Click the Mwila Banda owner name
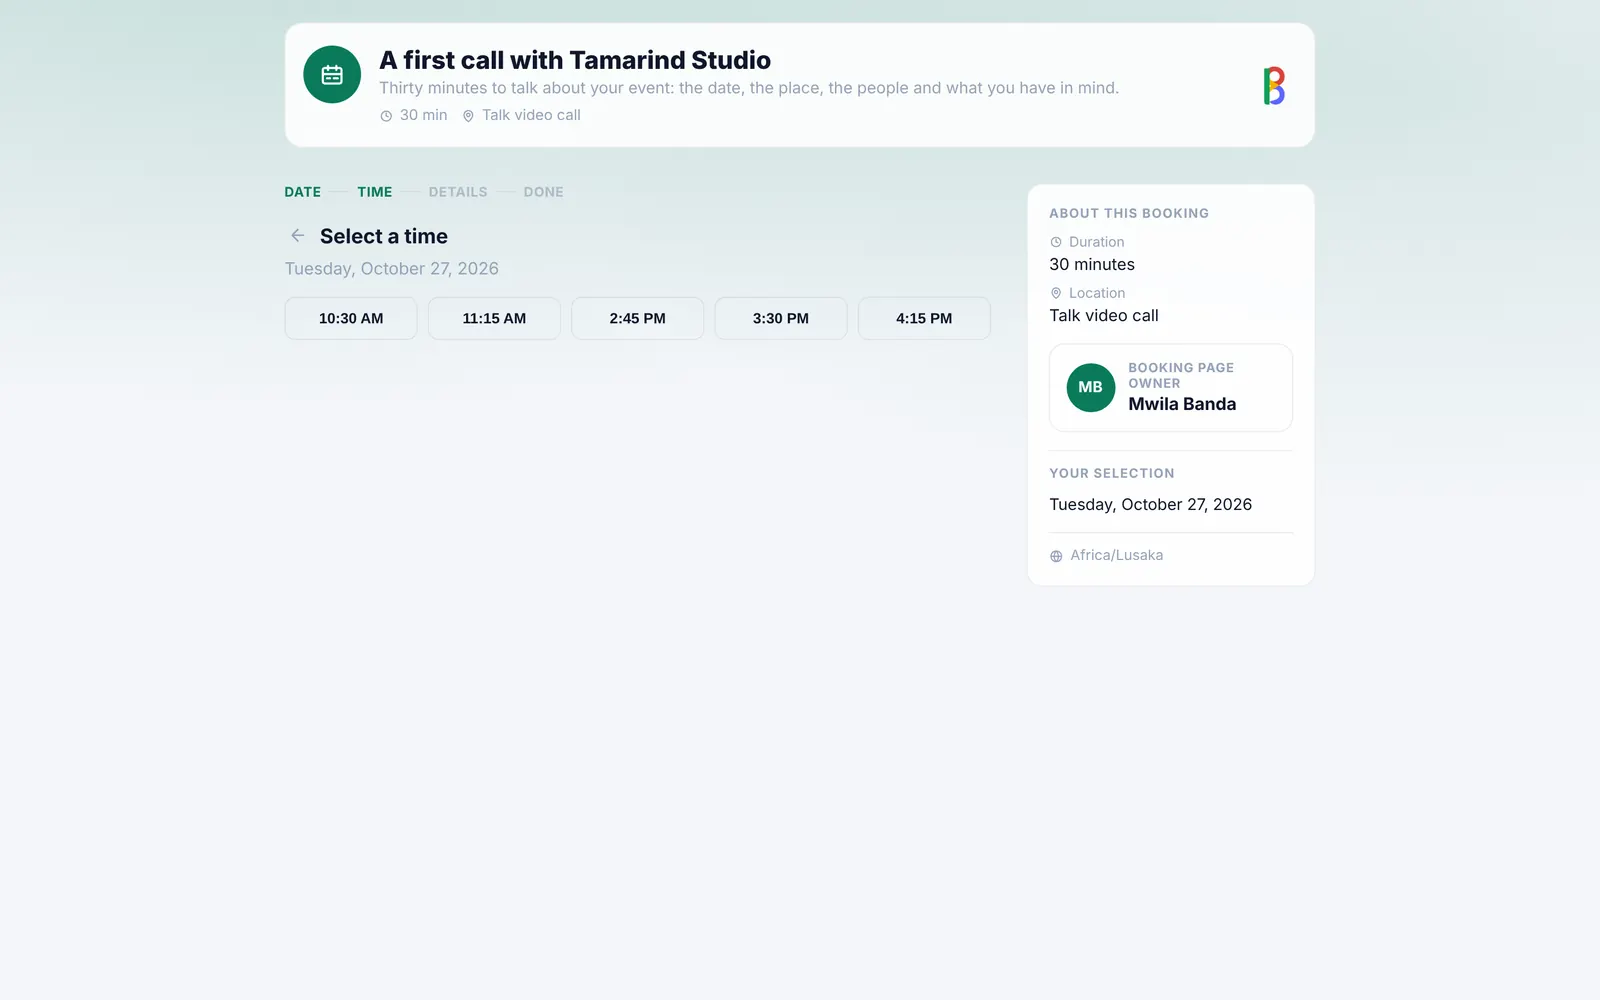1600x1000 pixels. coord(1182,404)
